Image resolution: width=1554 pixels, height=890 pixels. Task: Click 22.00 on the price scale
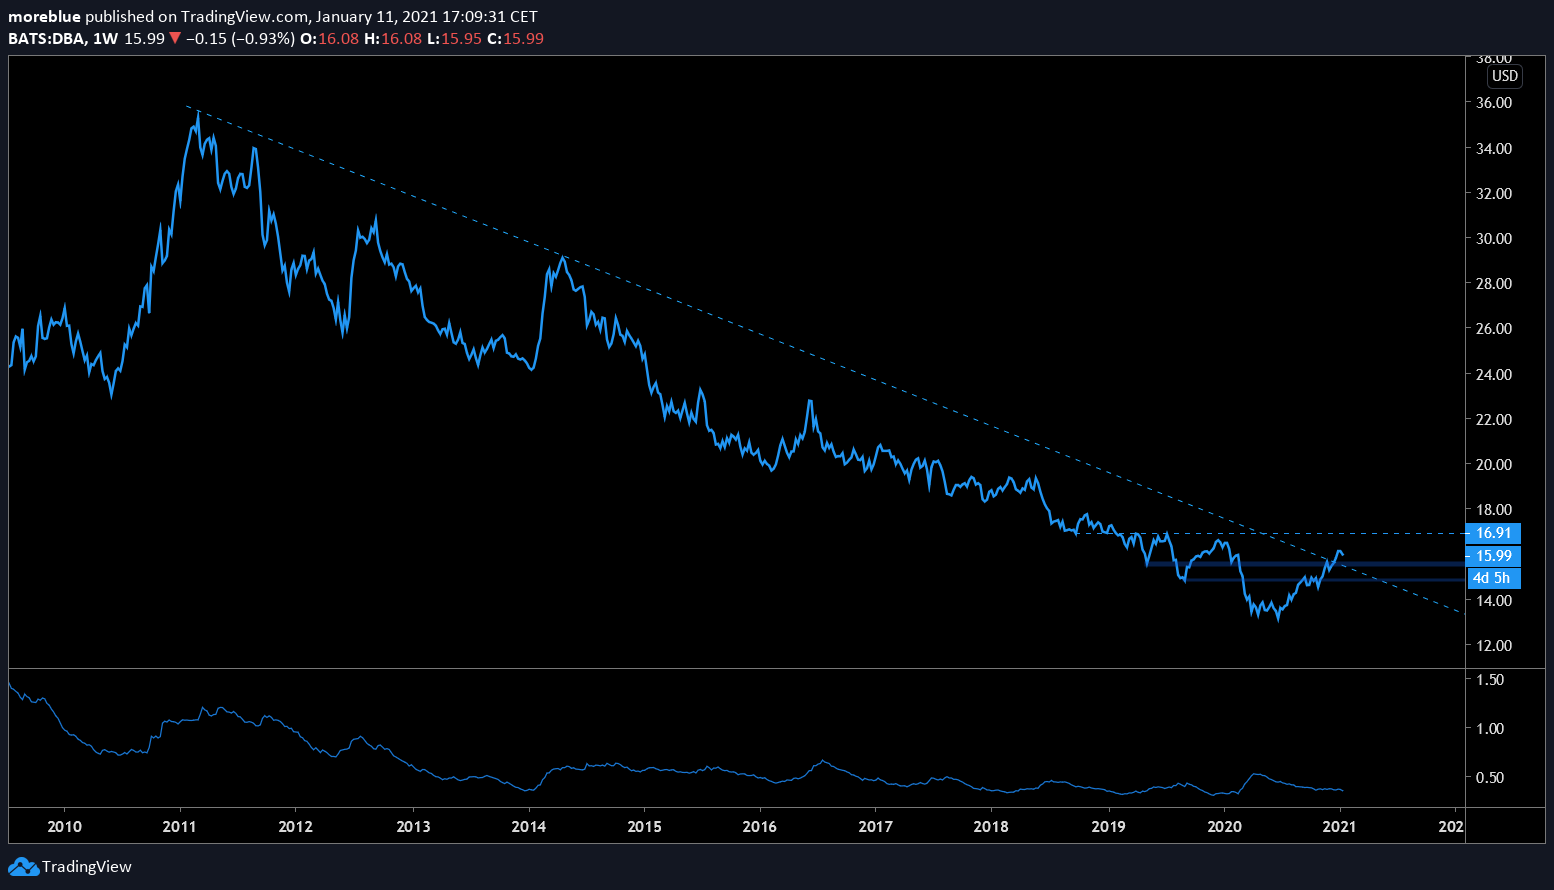tap(1494, 419)
